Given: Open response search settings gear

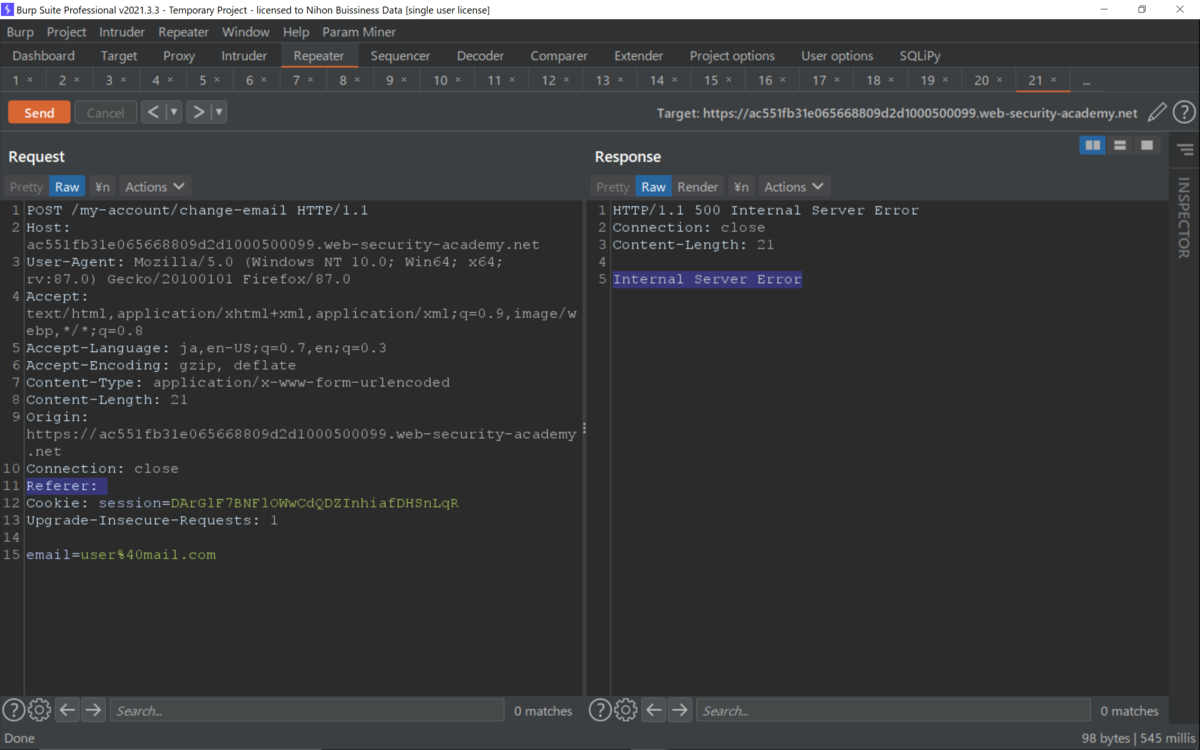Looking at the screenshot, I should pos(625,710).
